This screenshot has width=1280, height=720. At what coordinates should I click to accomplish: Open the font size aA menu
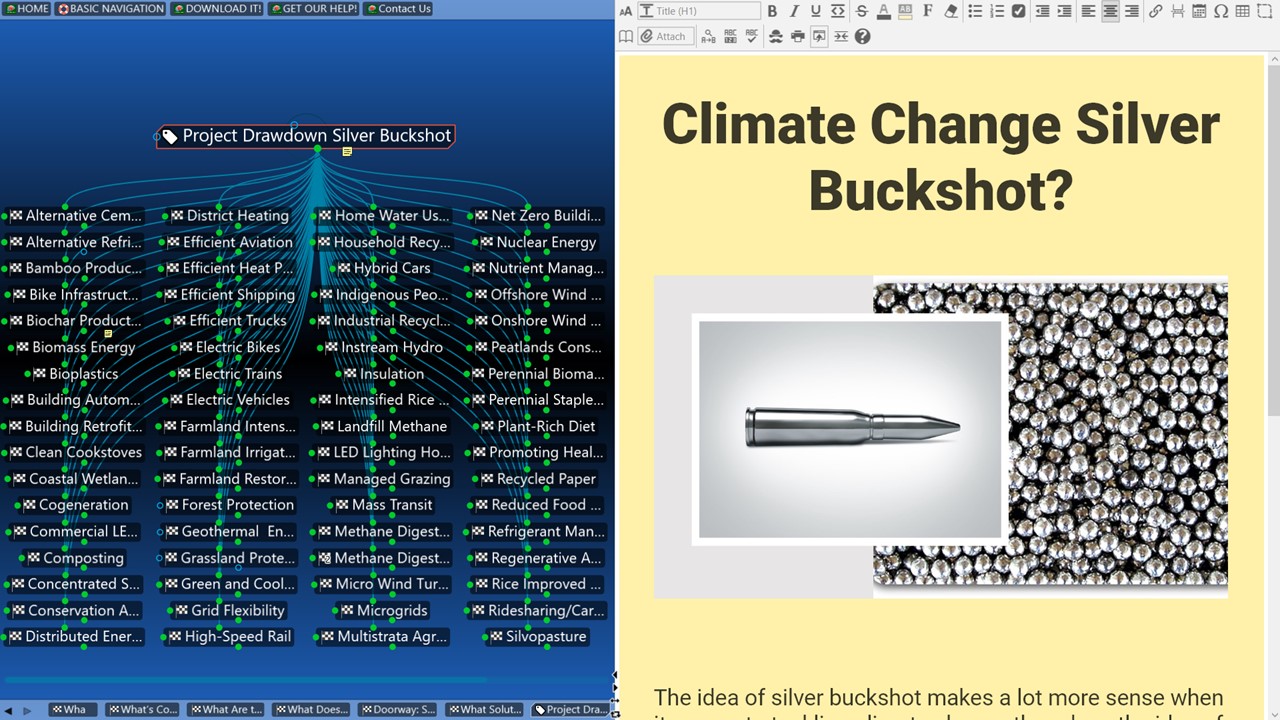pyautogui.click(x=626, y=11)
